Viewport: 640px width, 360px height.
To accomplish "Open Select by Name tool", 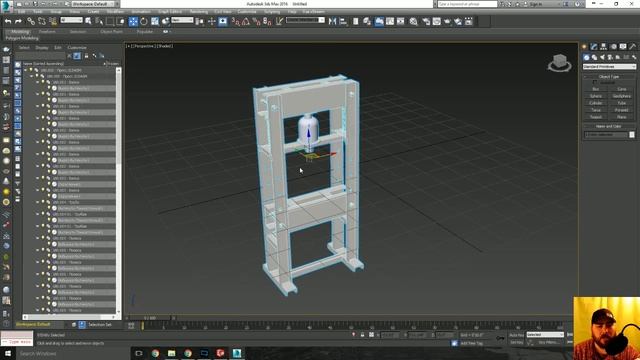I will pyautogui.click(x=99, y=21).
